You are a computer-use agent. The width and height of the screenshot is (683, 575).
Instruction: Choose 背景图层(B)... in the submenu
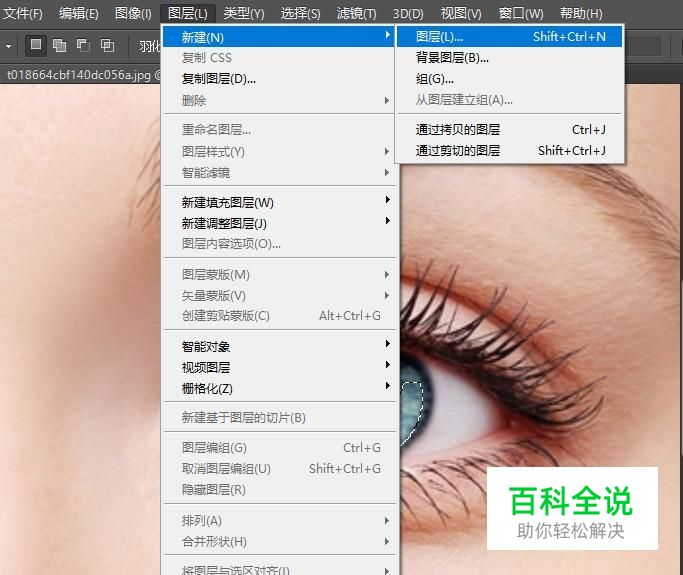point(509,58)
